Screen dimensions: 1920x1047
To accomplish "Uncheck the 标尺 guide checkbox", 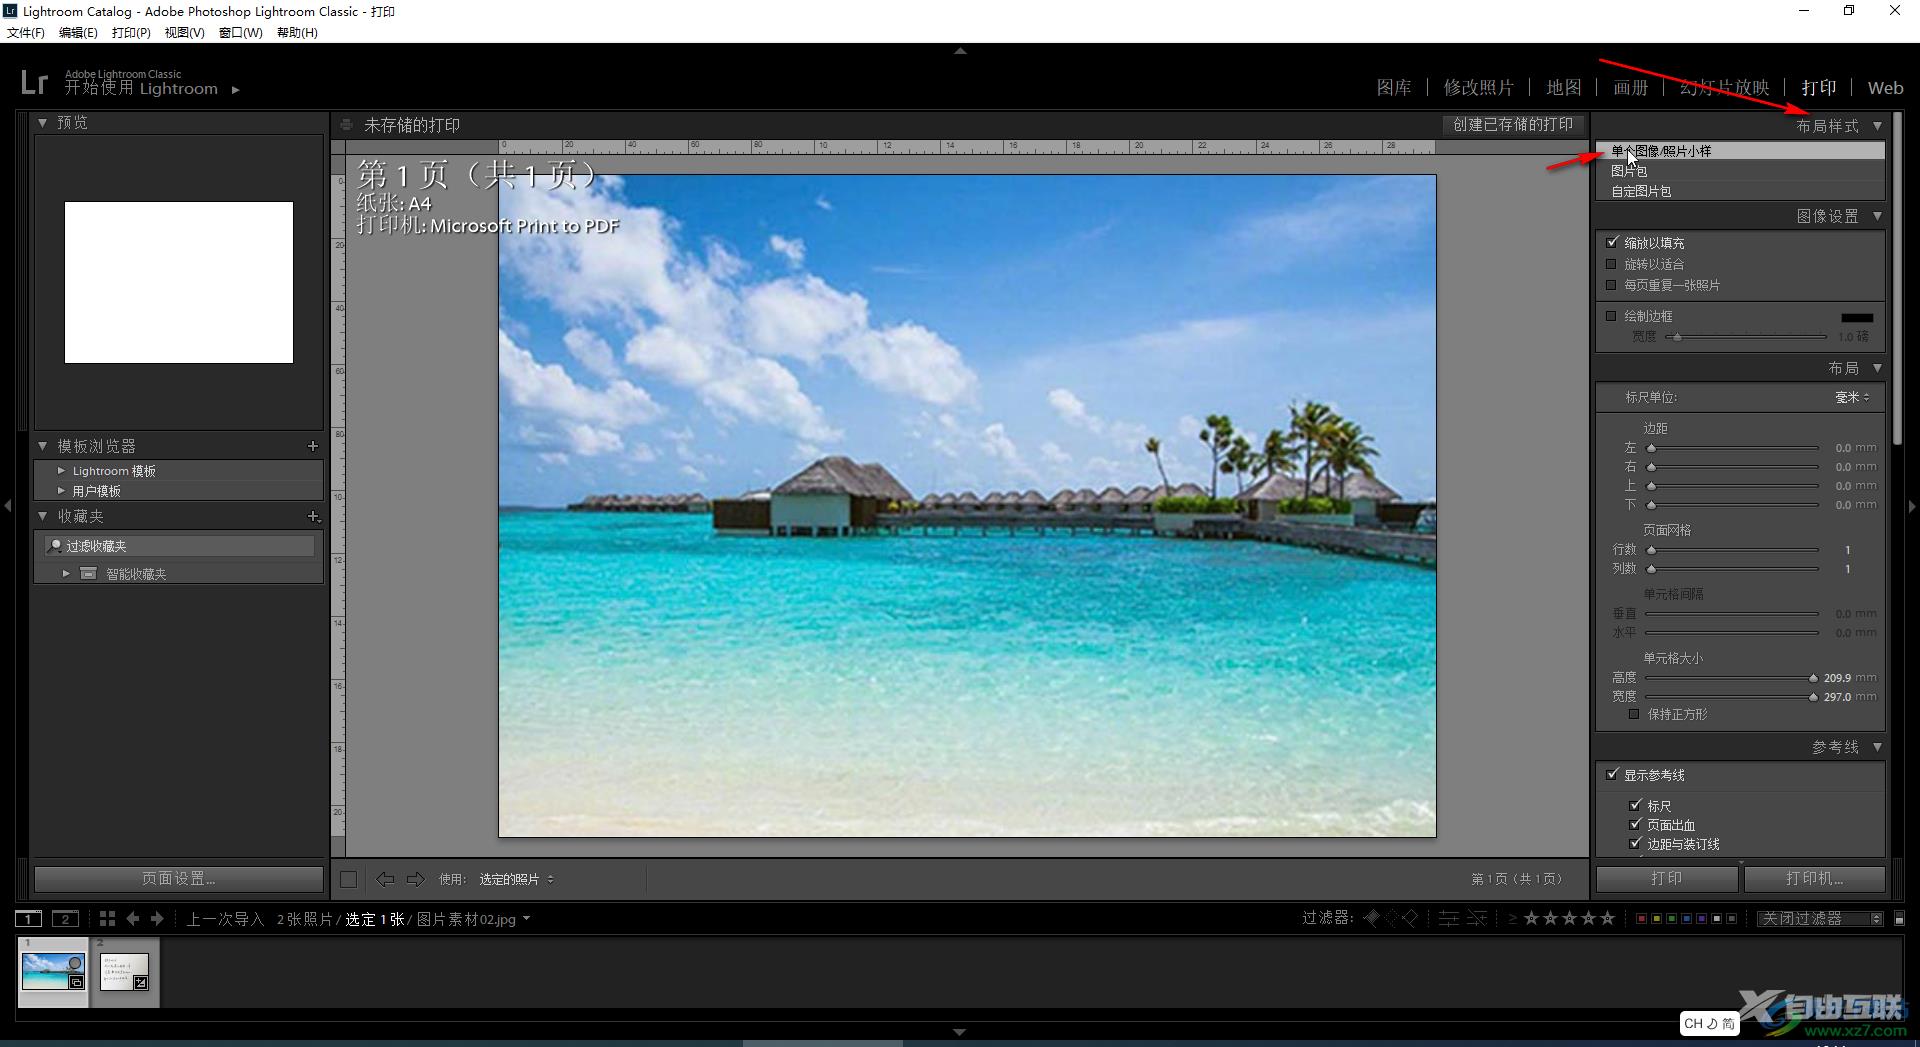I will 1635,805.
